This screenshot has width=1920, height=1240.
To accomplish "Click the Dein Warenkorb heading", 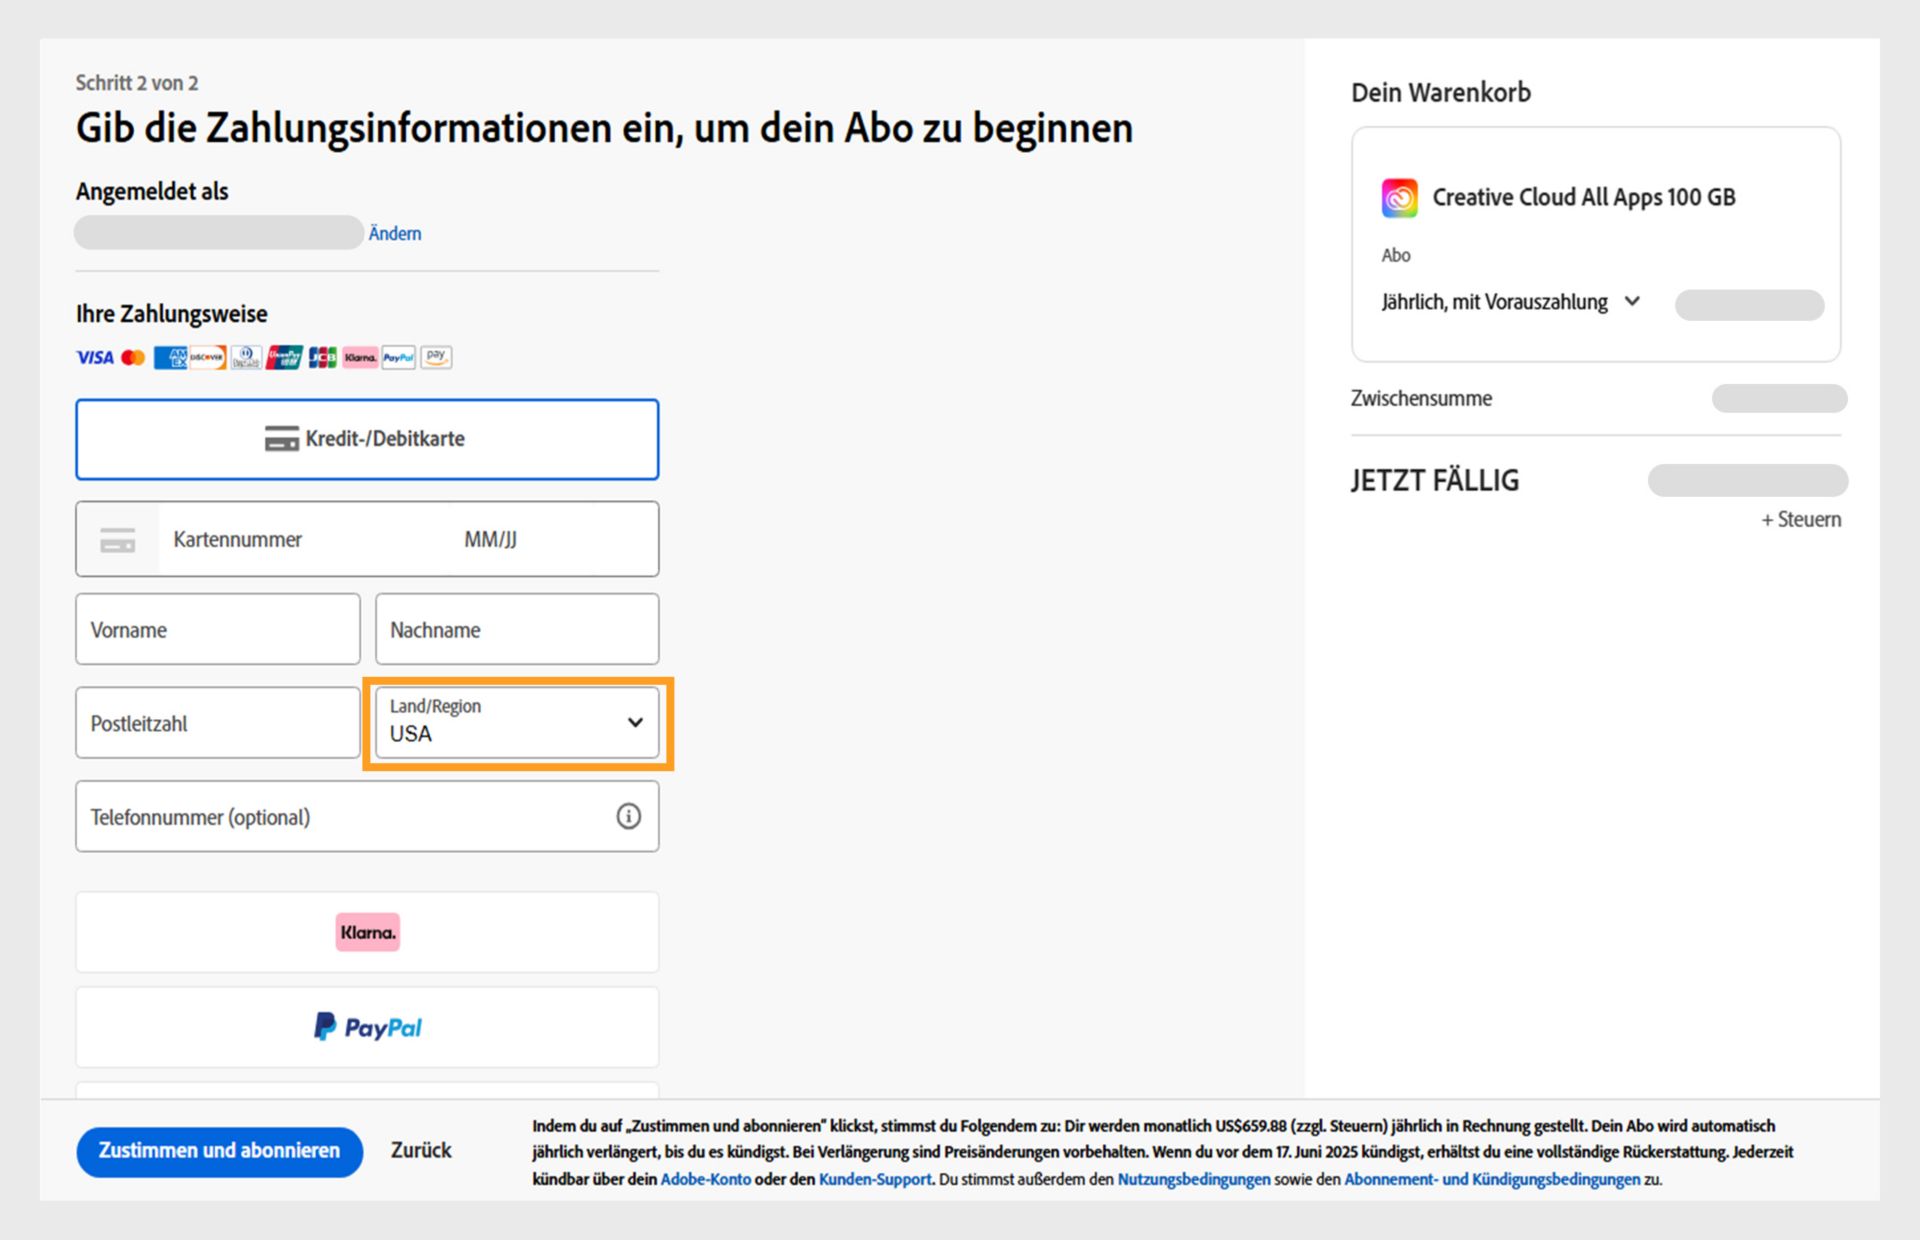I will (1441, 92).
